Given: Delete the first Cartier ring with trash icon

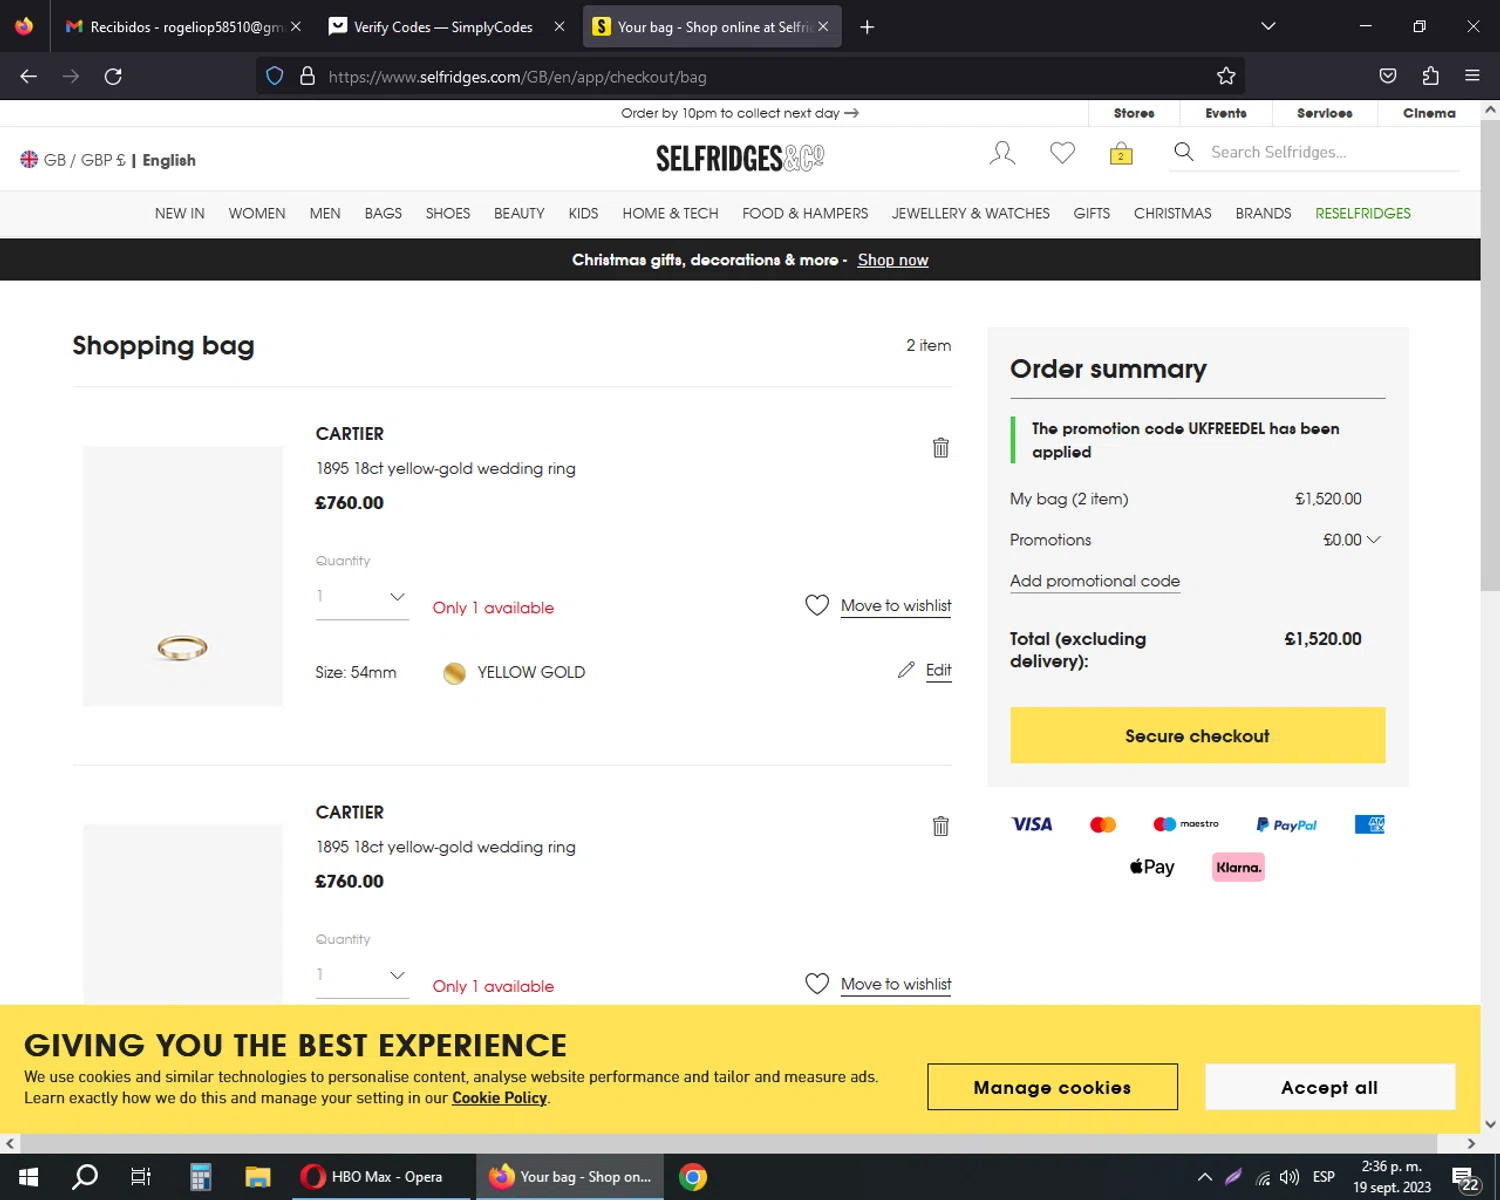Looking at the screenshot, I should pyautogui.click(x=941, y=448).
